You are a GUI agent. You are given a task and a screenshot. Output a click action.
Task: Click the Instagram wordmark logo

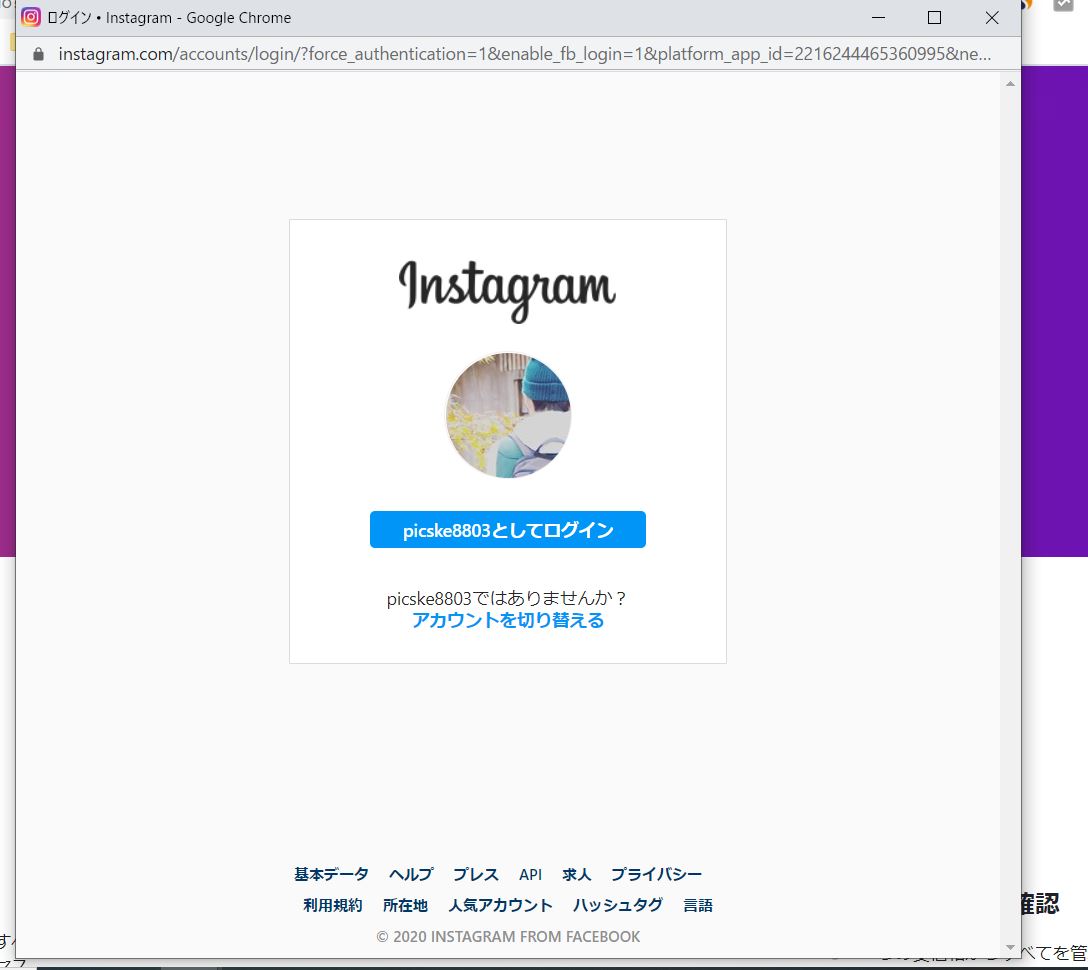click(x=507, y=291)
